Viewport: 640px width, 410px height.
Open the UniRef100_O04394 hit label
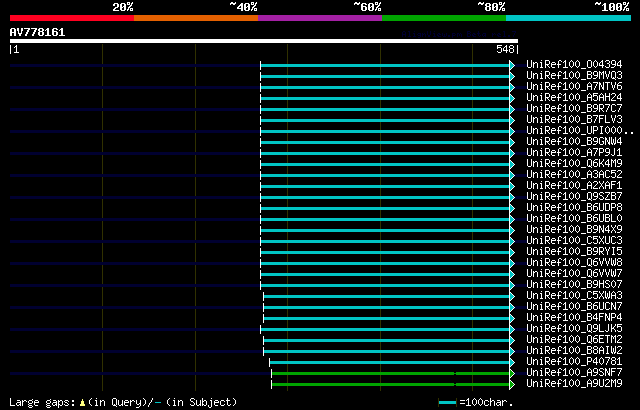pos(574,64)
